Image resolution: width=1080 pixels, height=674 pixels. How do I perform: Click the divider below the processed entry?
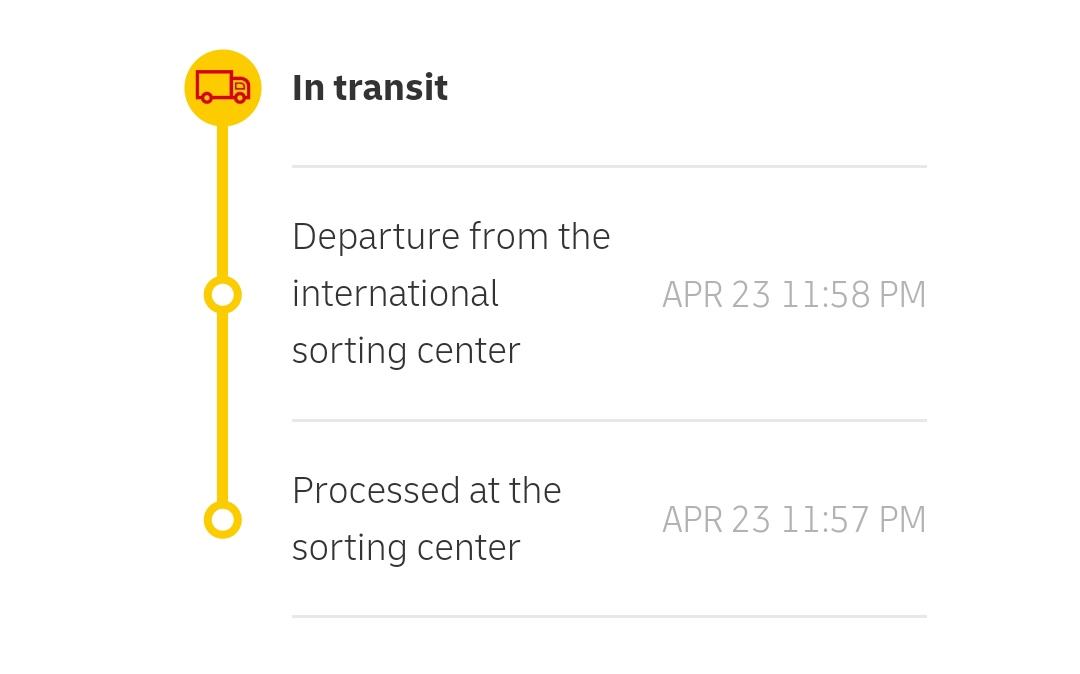click(609, 616)
